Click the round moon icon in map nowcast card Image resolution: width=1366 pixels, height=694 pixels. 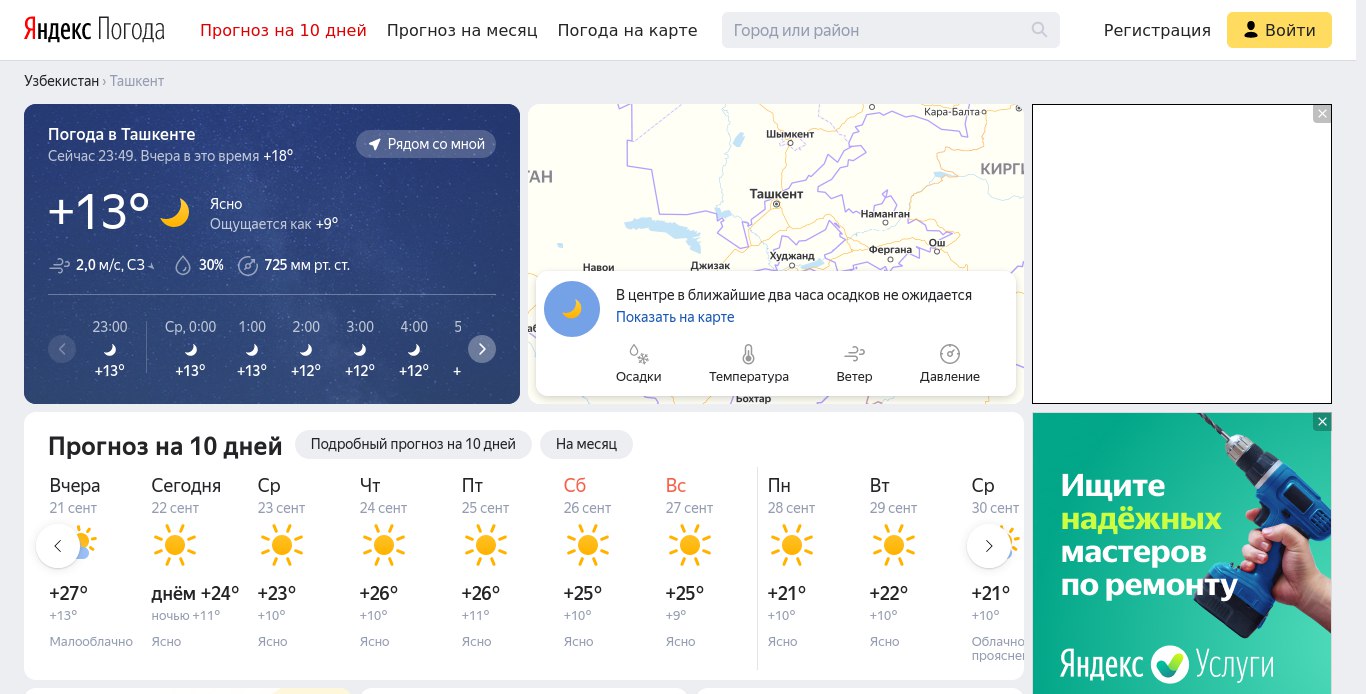coord(572,308)
